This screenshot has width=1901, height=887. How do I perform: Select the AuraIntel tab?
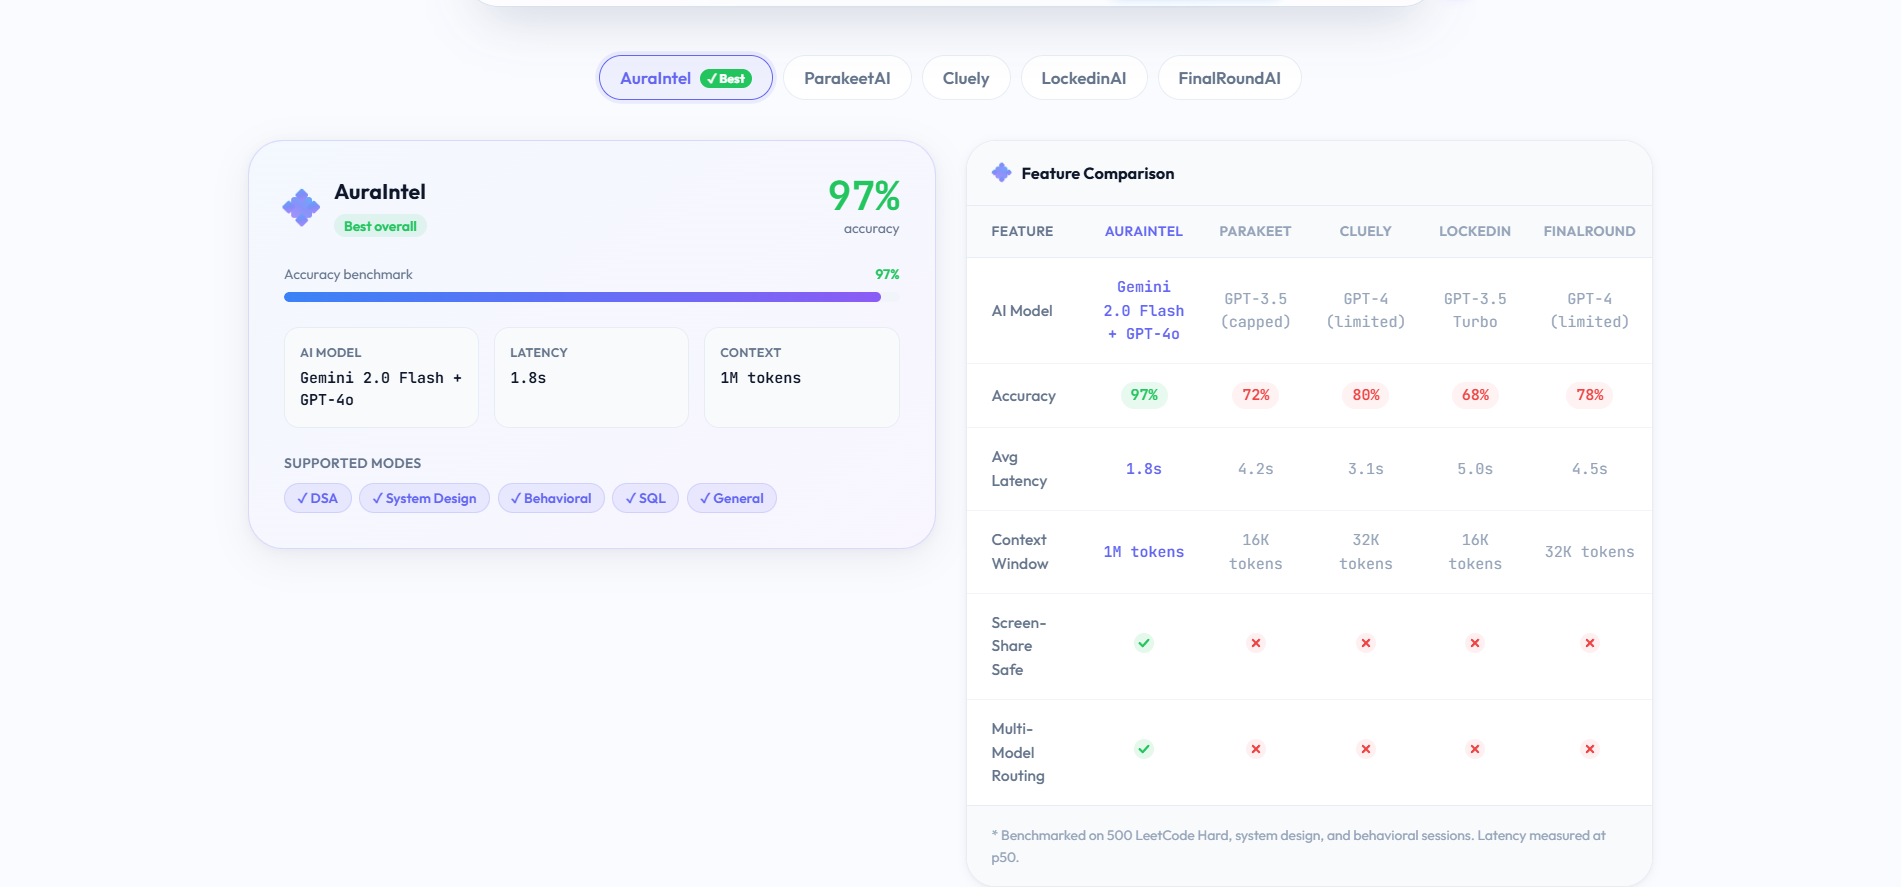coord(685,78)
